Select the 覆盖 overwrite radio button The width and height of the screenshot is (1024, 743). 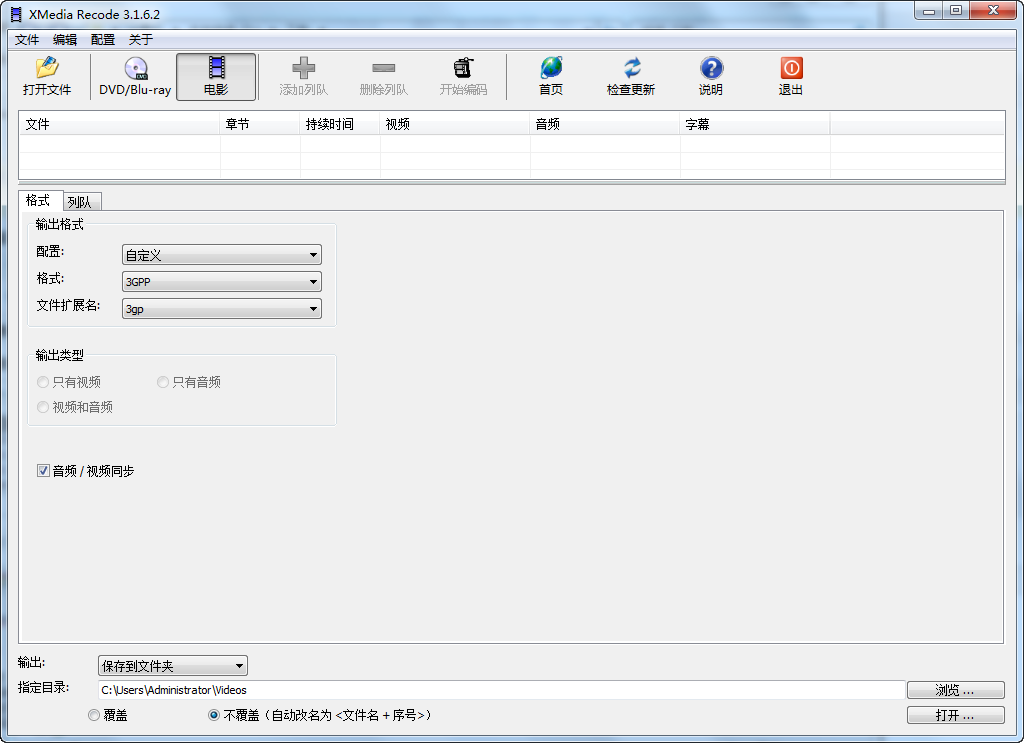click(94, 715)
